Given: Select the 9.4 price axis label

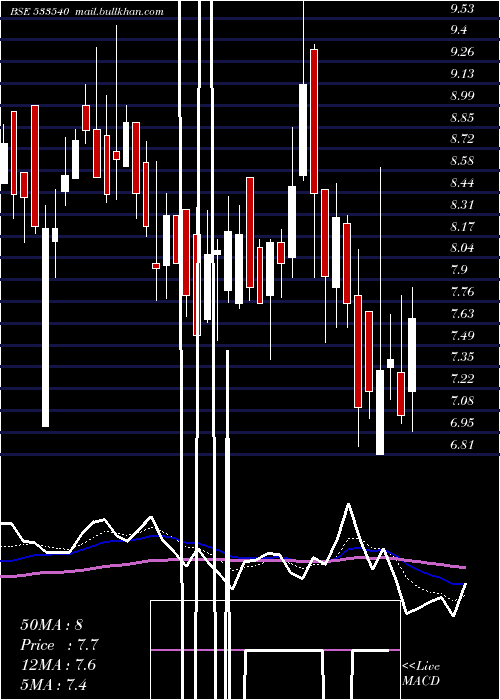Looking at the screenshot, I should [458, 30].
